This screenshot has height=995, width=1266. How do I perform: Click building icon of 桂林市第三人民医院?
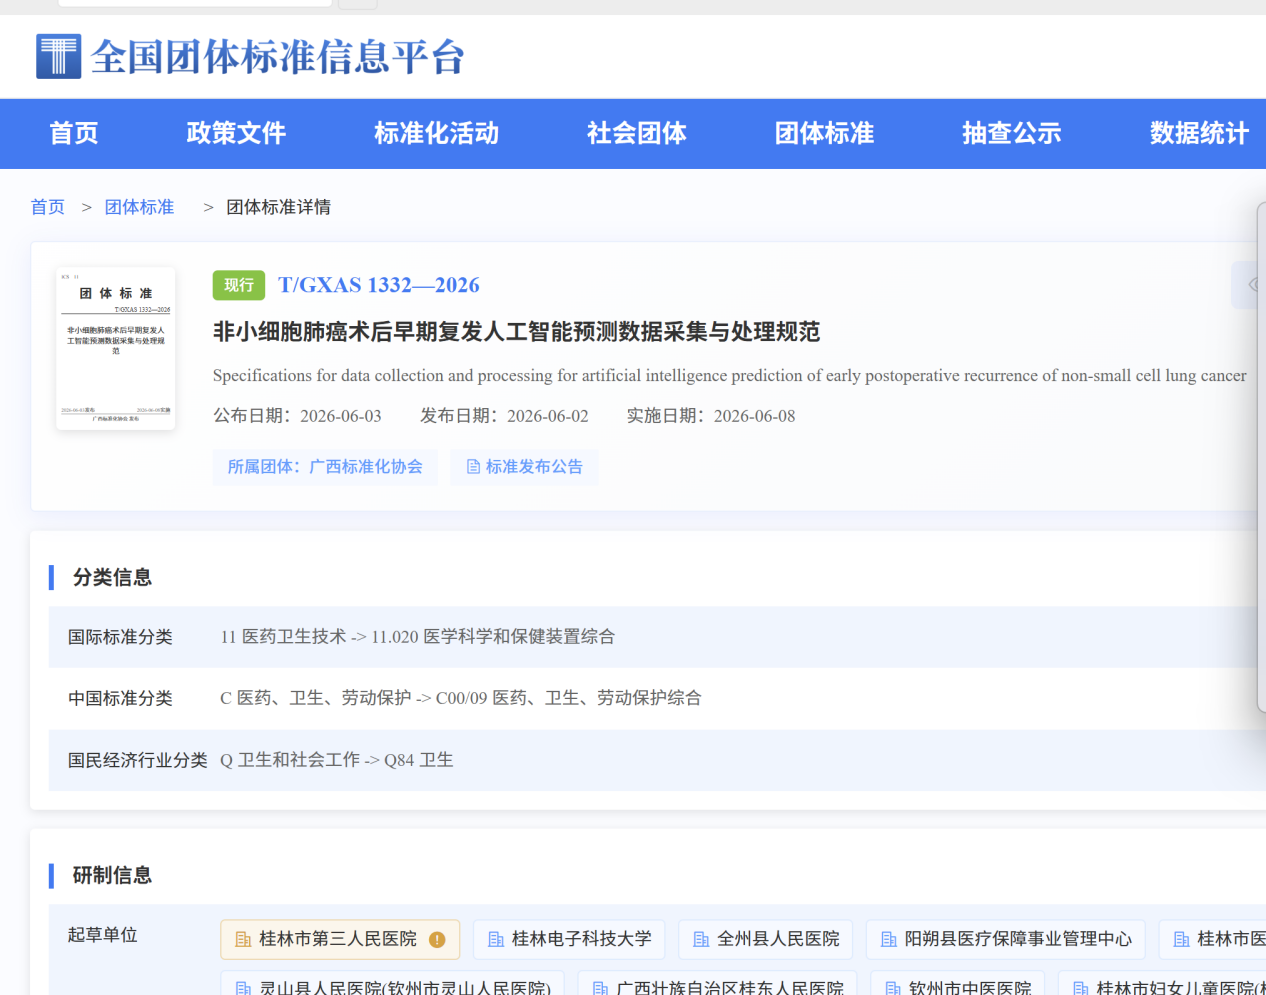tap(243, 940)
